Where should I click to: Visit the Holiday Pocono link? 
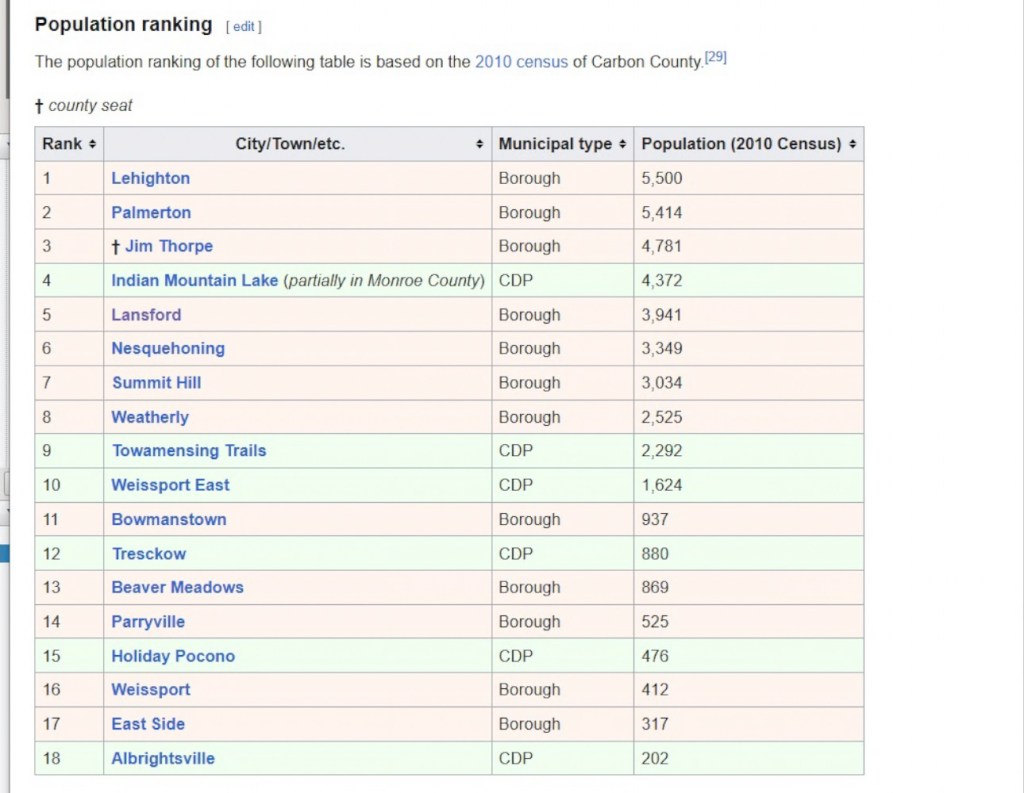click(x=173, y=656)
